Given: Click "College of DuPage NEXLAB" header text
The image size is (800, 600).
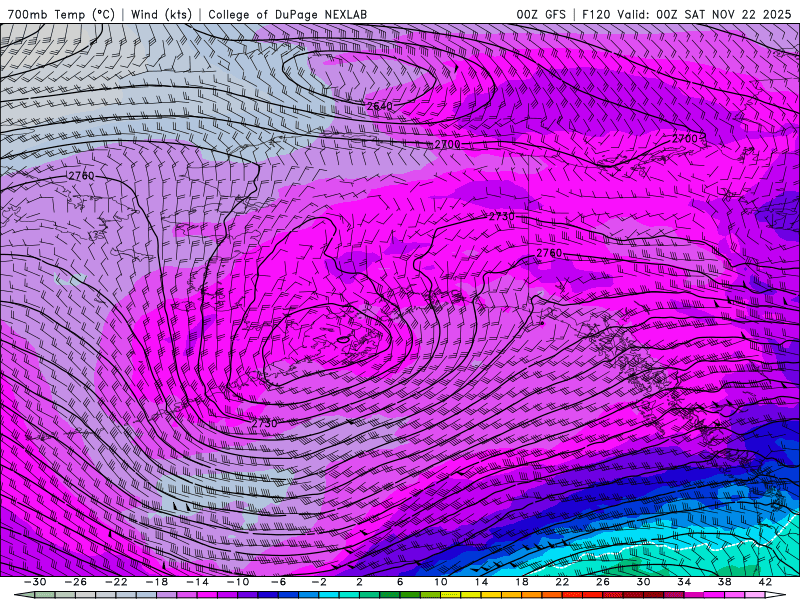Looking at the screenshot, I should point(287,14).
